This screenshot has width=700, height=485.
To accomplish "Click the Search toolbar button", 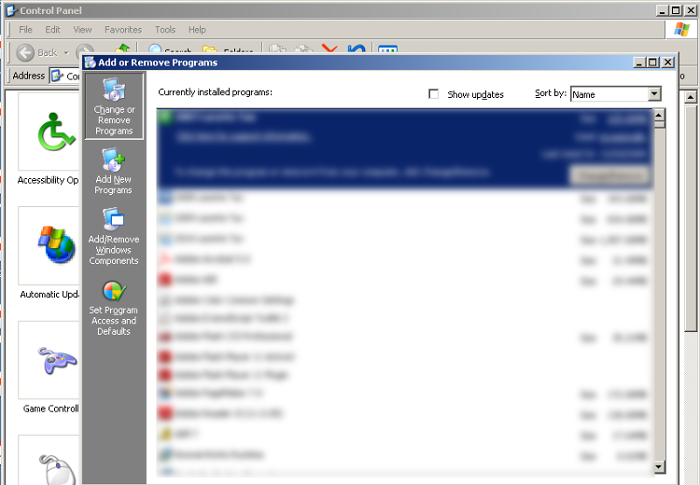I will 170,52.
